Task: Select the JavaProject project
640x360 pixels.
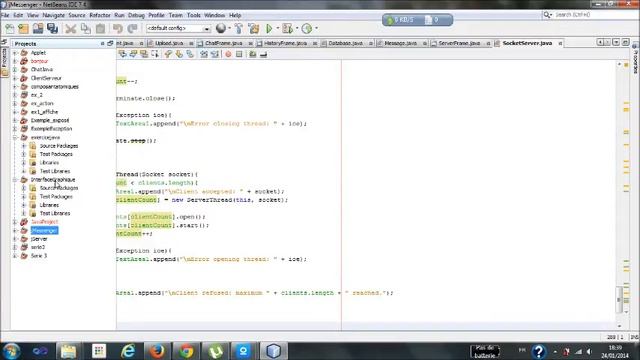Action: point(44,222)
